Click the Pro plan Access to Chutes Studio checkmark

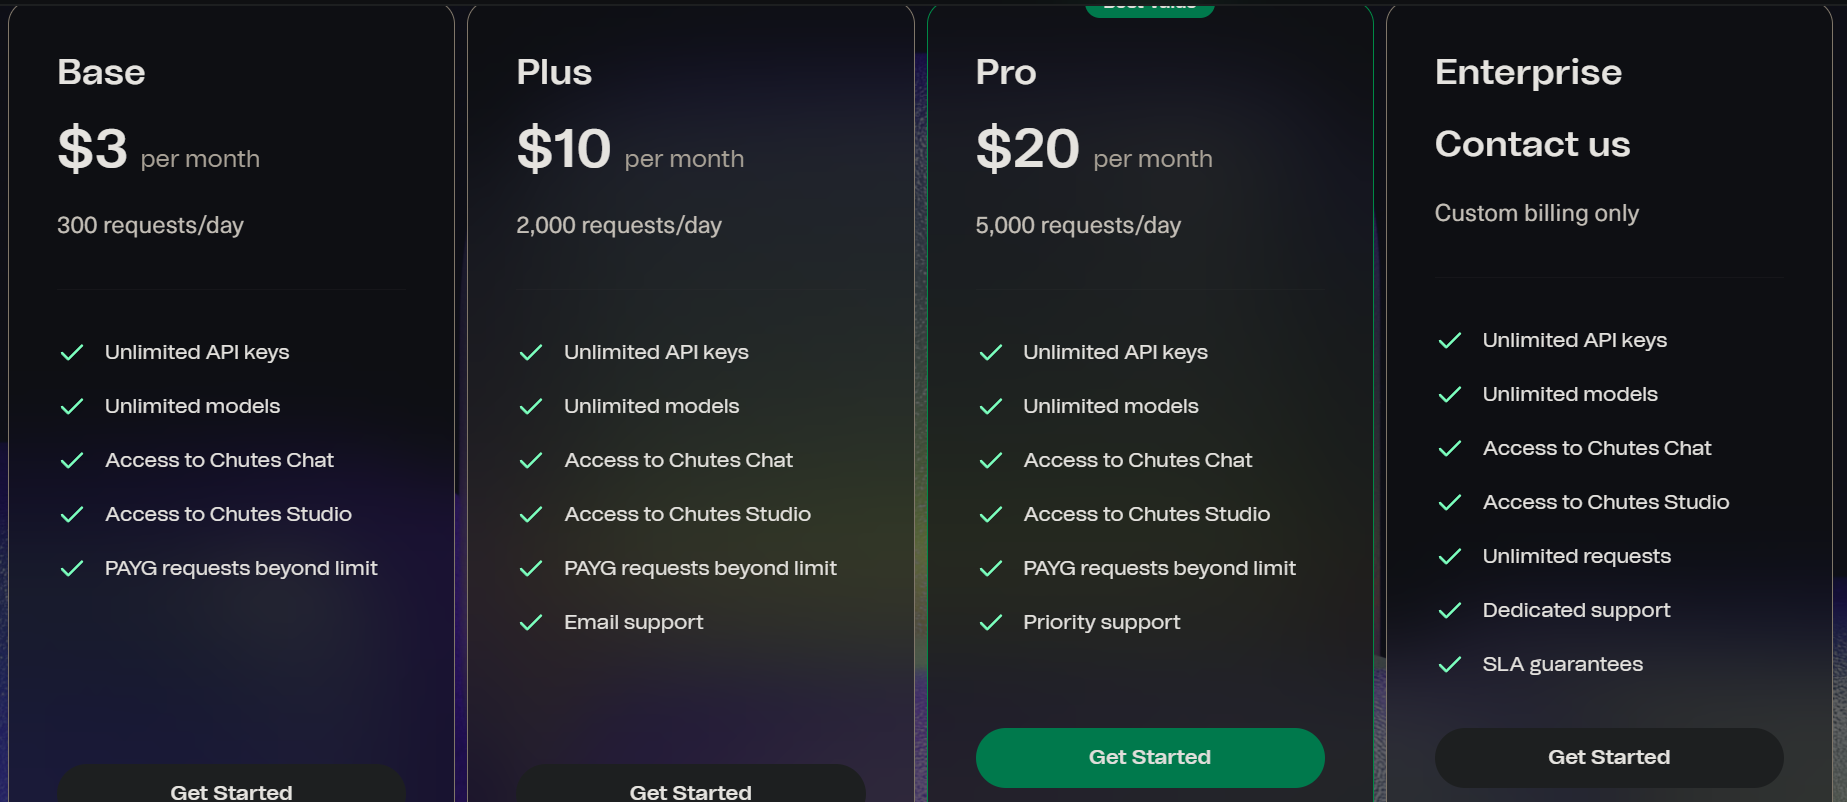click(991, 515)
